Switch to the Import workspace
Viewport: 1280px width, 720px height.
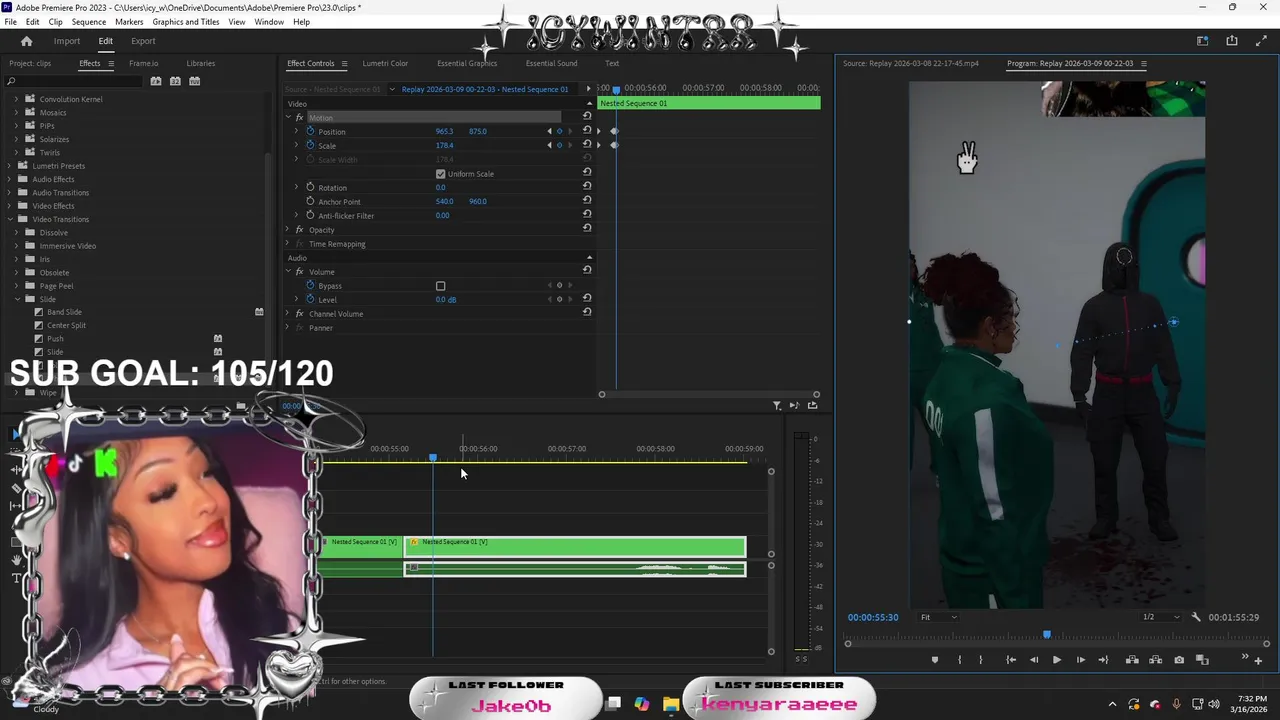coord(67,41)
